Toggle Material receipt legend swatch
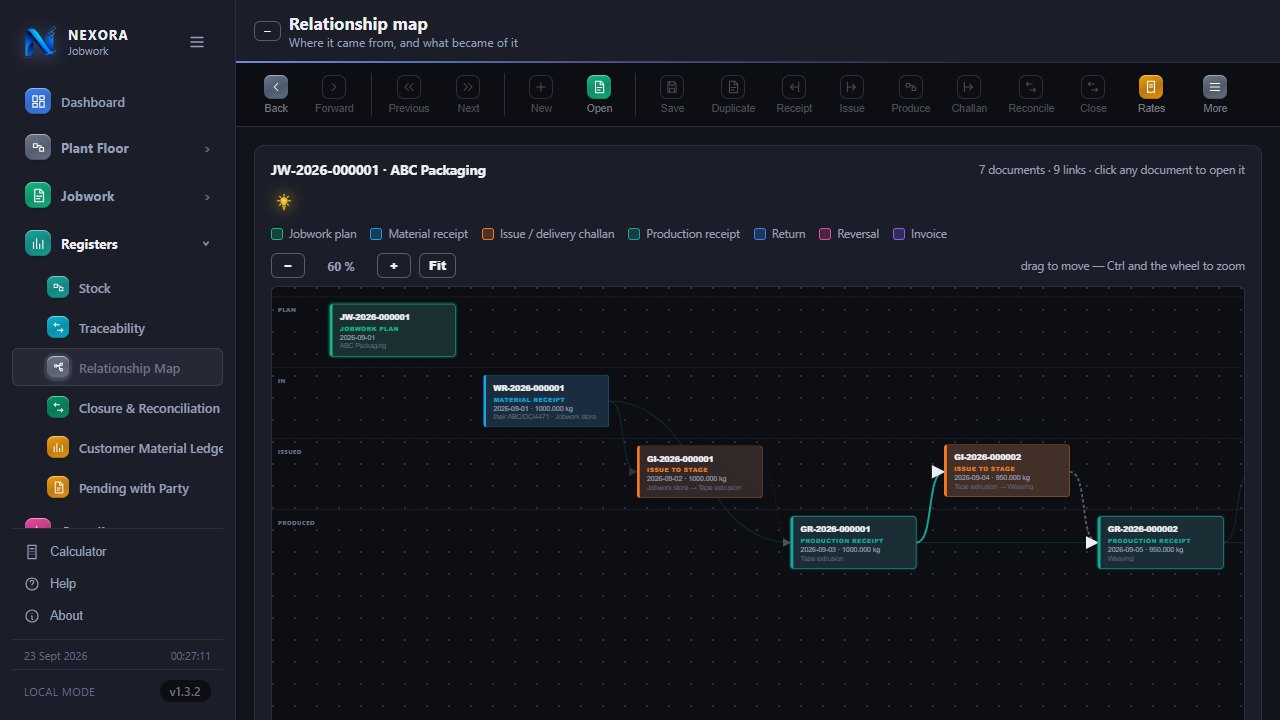Viewport: 1280px width, 720px height. [376, 234]
